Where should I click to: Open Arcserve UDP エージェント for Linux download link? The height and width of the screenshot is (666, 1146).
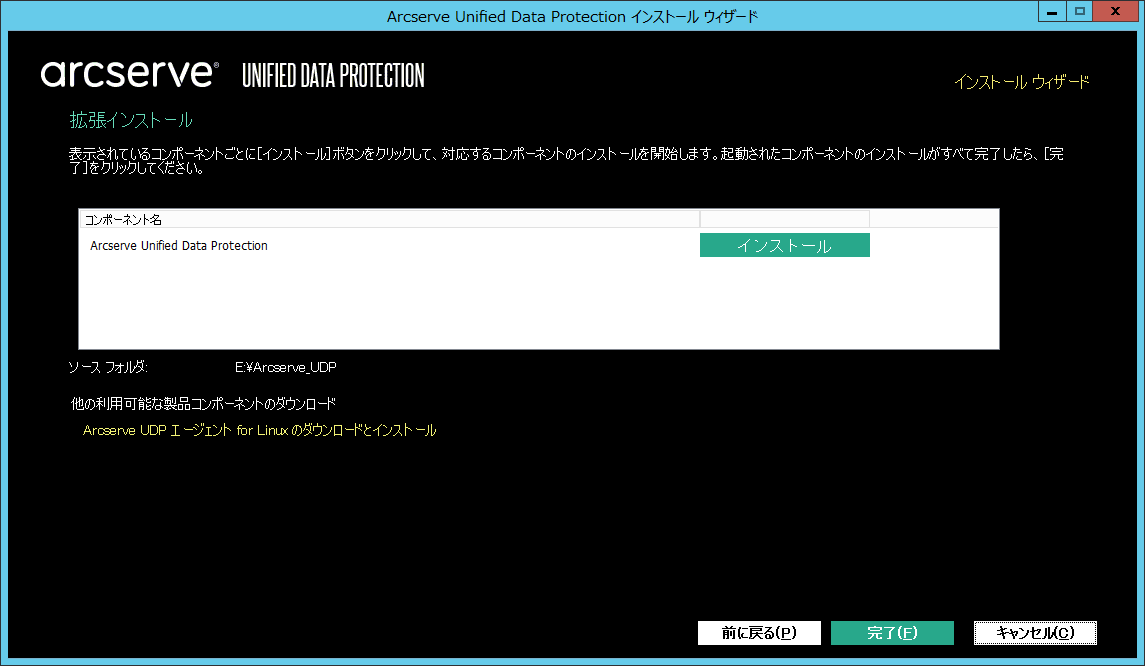tap(259, 431)
